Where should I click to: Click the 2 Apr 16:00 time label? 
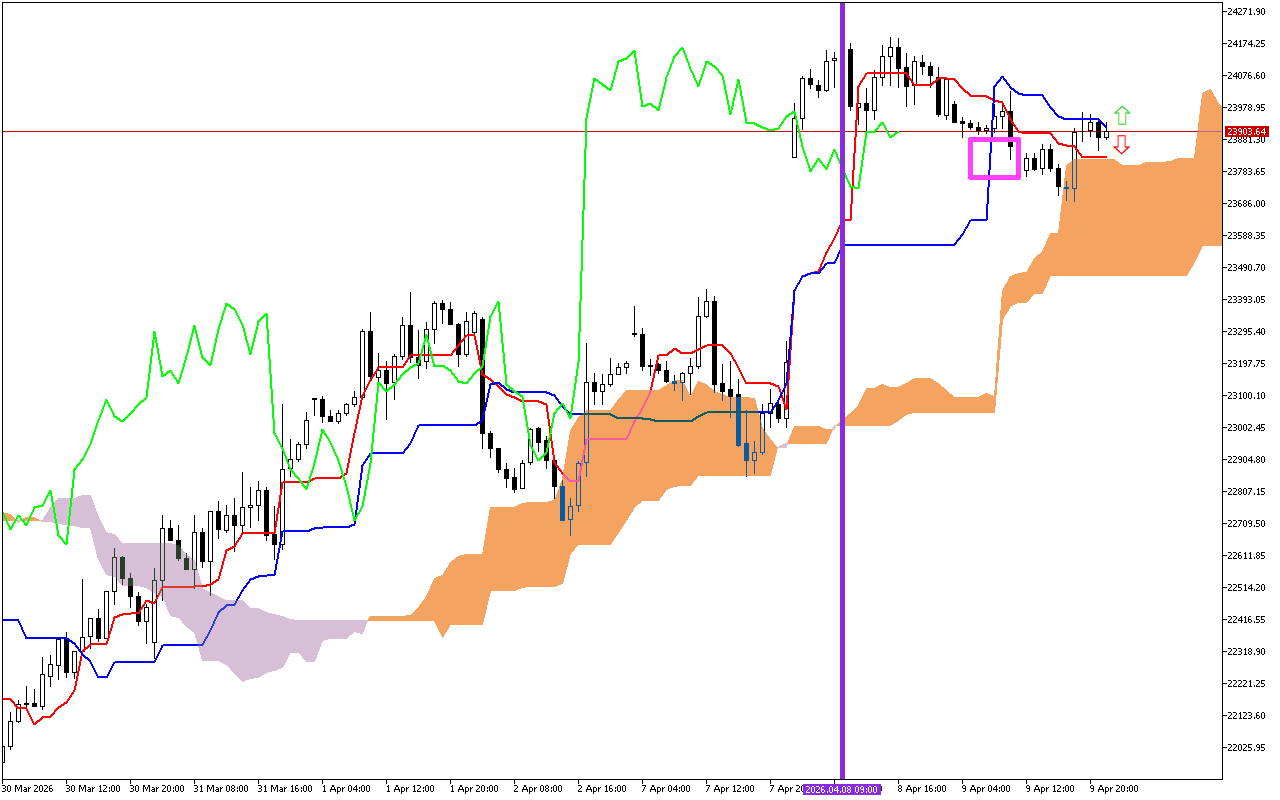coord(601,788)
